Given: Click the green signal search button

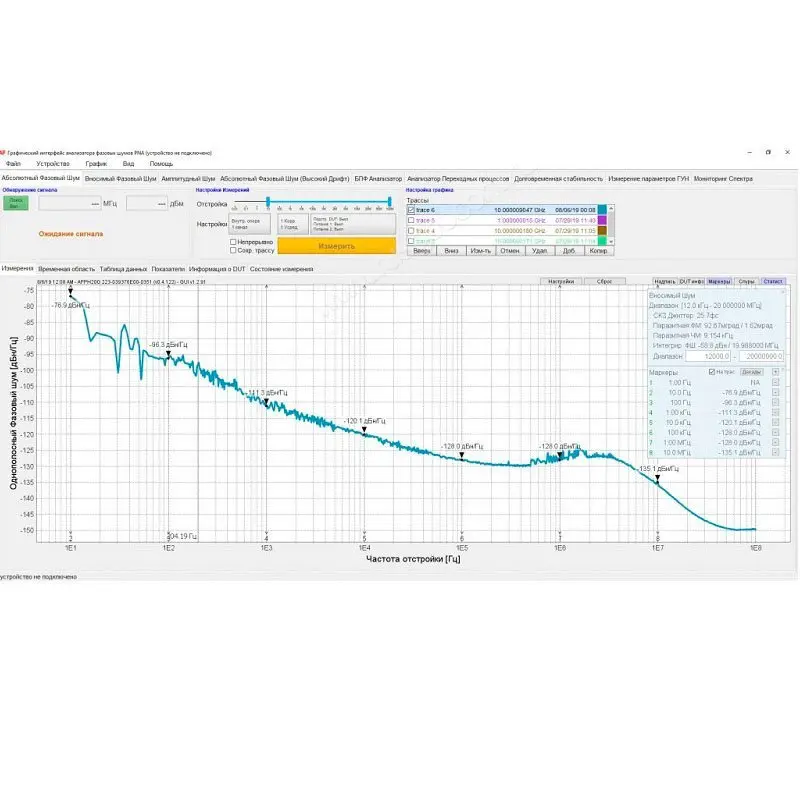Looking at the screenshot, I should (x=15, y=202).
